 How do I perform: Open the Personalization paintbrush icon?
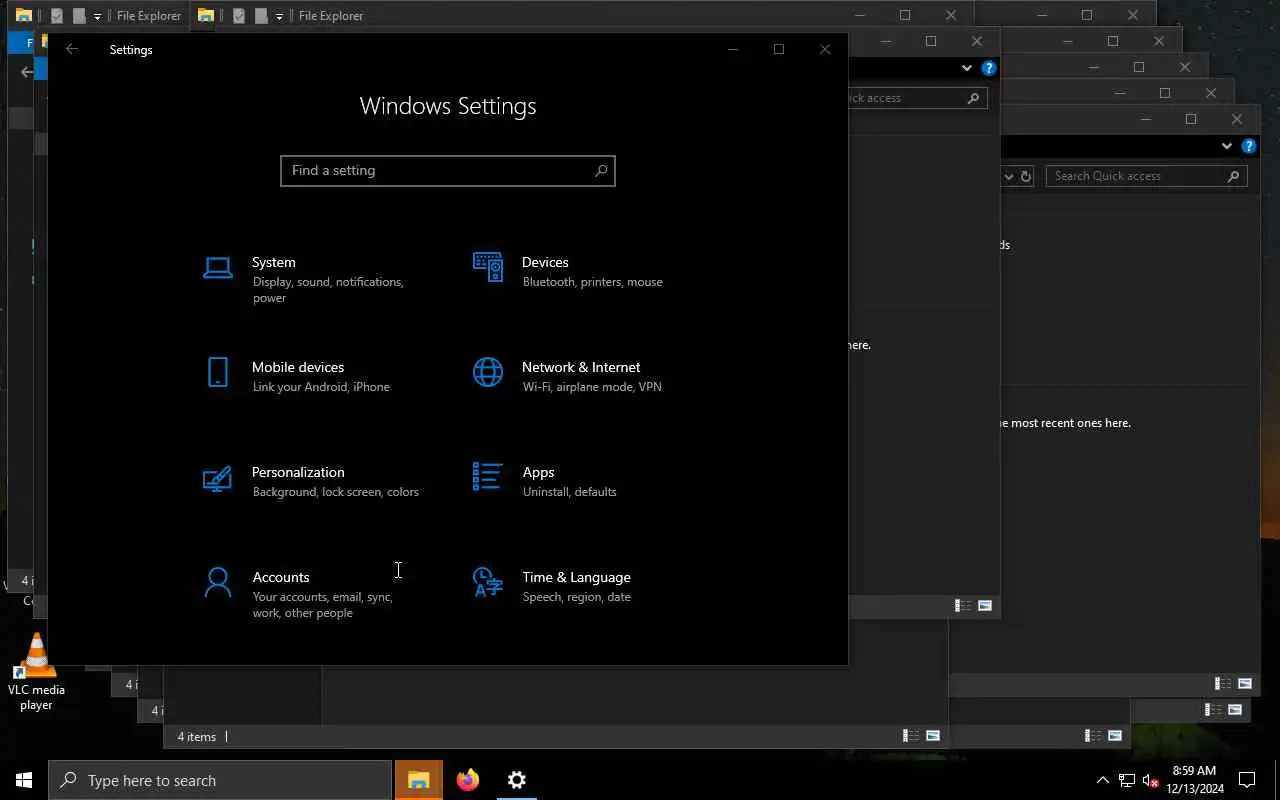pos(218,477)
